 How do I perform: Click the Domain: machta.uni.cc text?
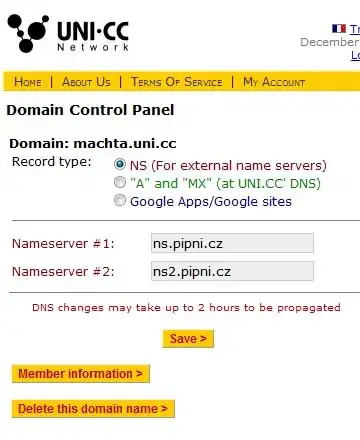(93, 144)
